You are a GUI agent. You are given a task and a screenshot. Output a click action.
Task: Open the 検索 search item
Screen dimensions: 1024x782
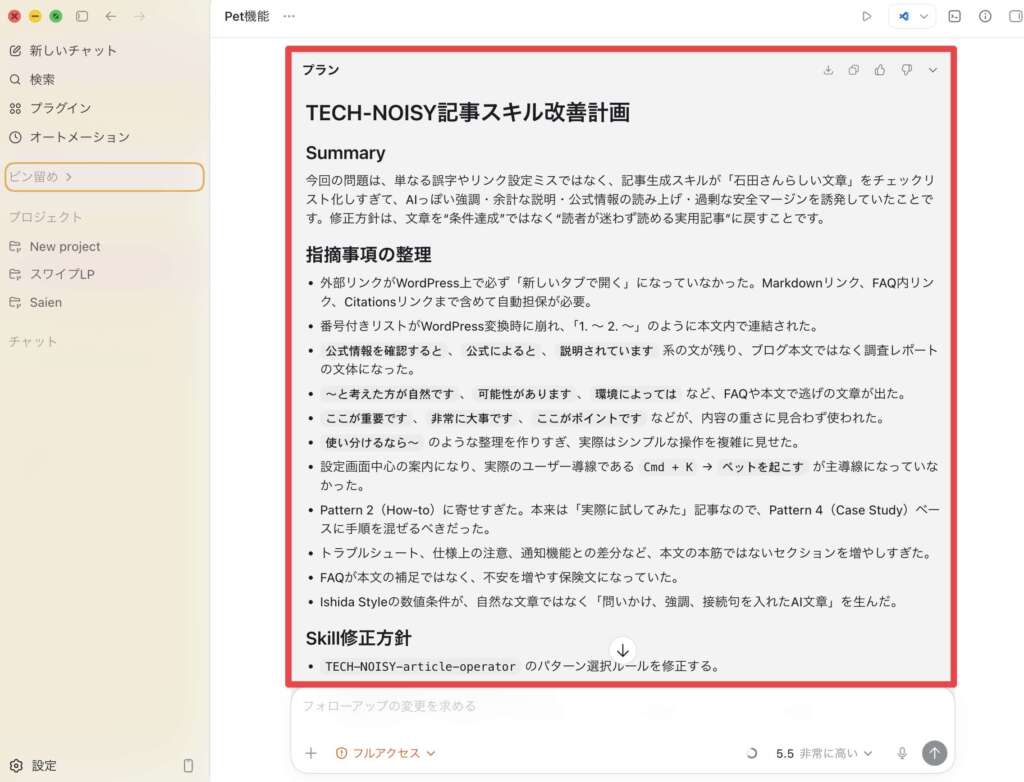(x=33, y=79)
